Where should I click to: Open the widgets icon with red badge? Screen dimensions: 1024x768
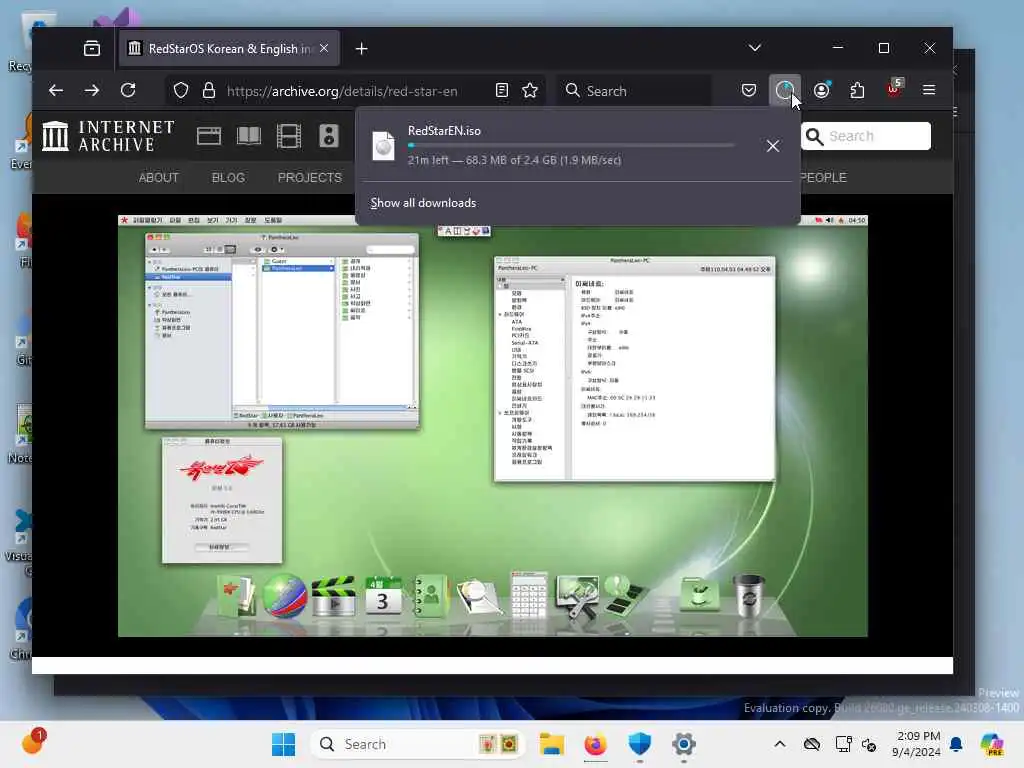click(33, 743)
